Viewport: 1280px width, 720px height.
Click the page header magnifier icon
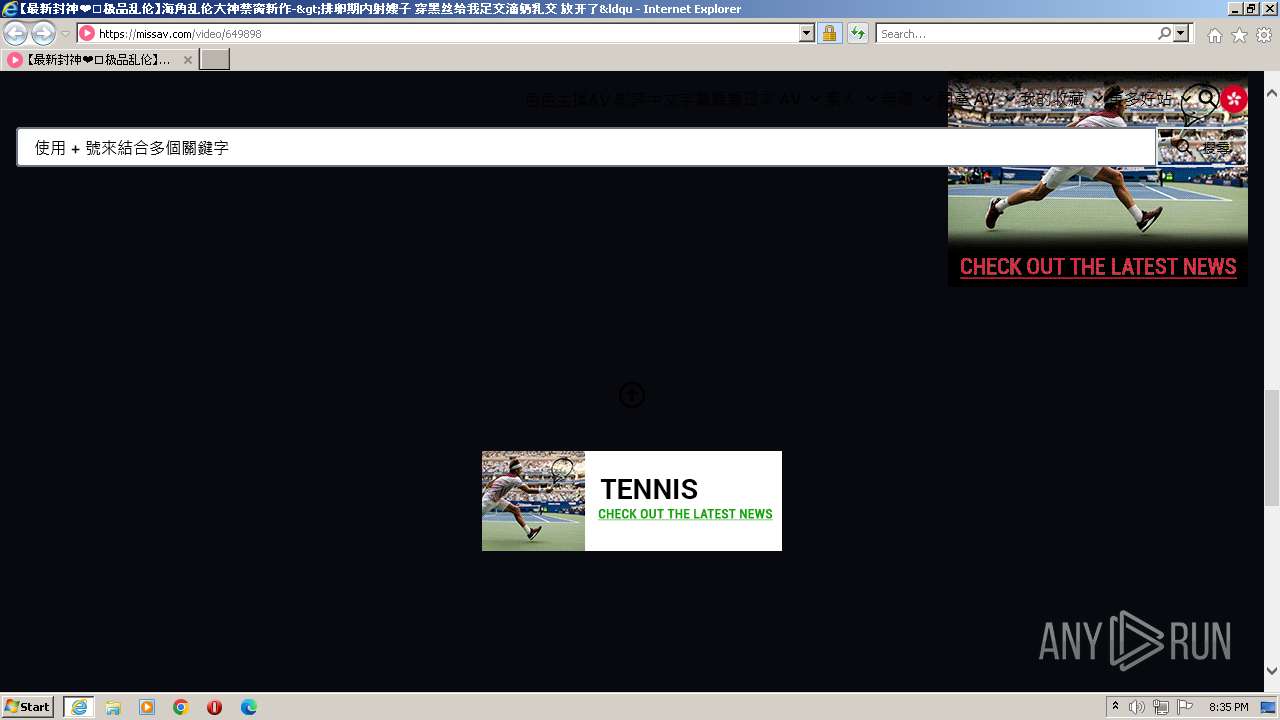click(1206, 99)
